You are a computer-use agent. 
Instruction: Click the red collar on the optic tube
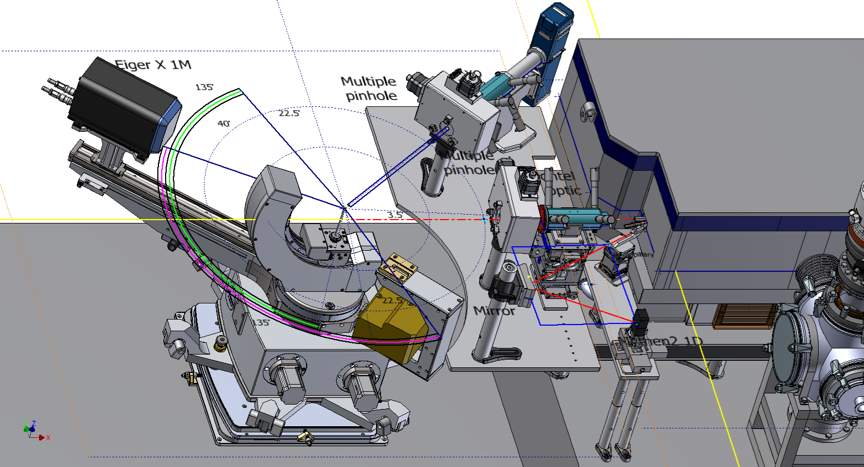(543, 218)
